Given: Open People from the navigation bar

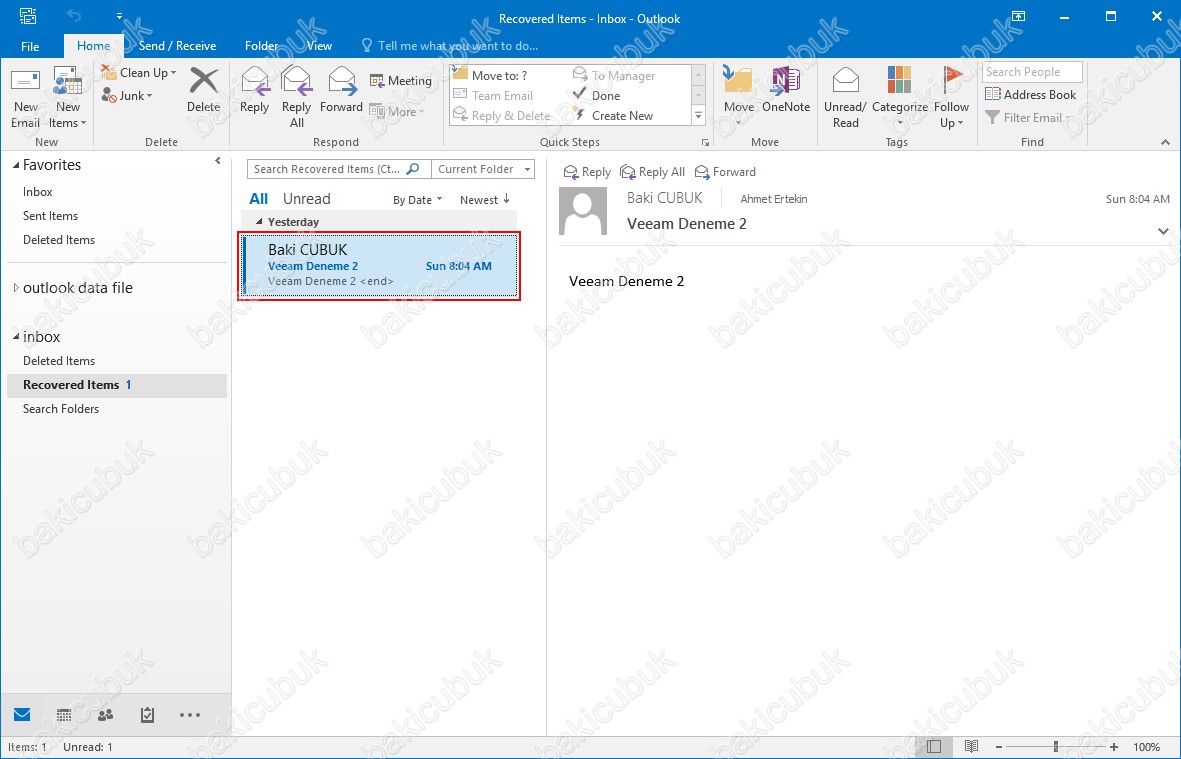Looking at the screenshot, I should coord(105,715).
